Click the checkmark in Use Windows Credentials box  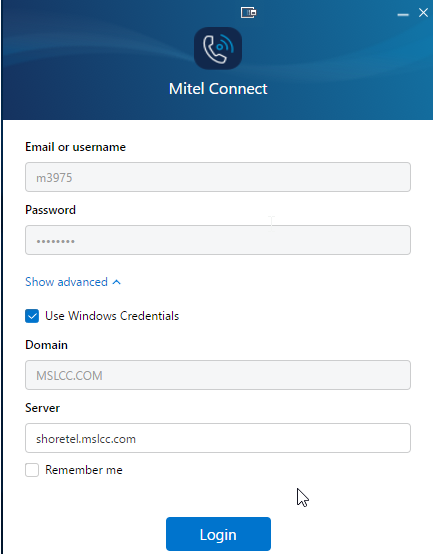click(x=32, y=316)
